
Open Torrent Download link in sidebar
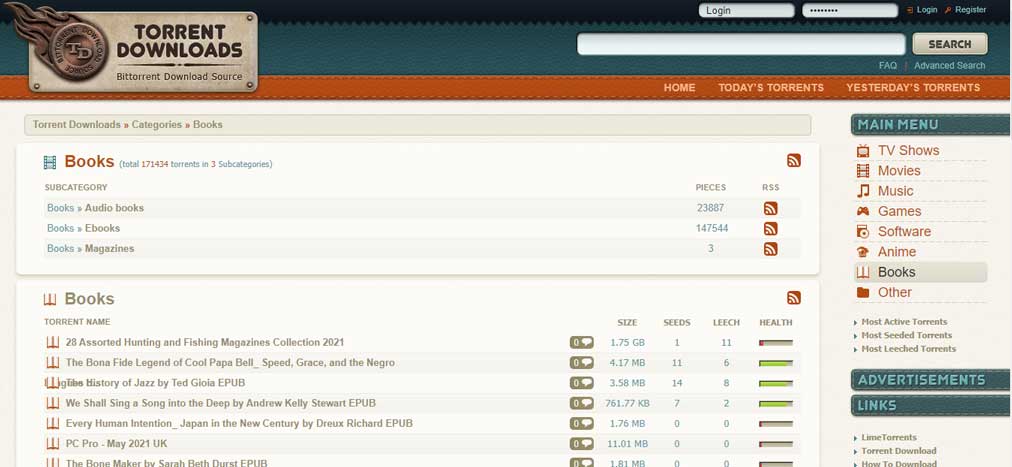[898, 451]
